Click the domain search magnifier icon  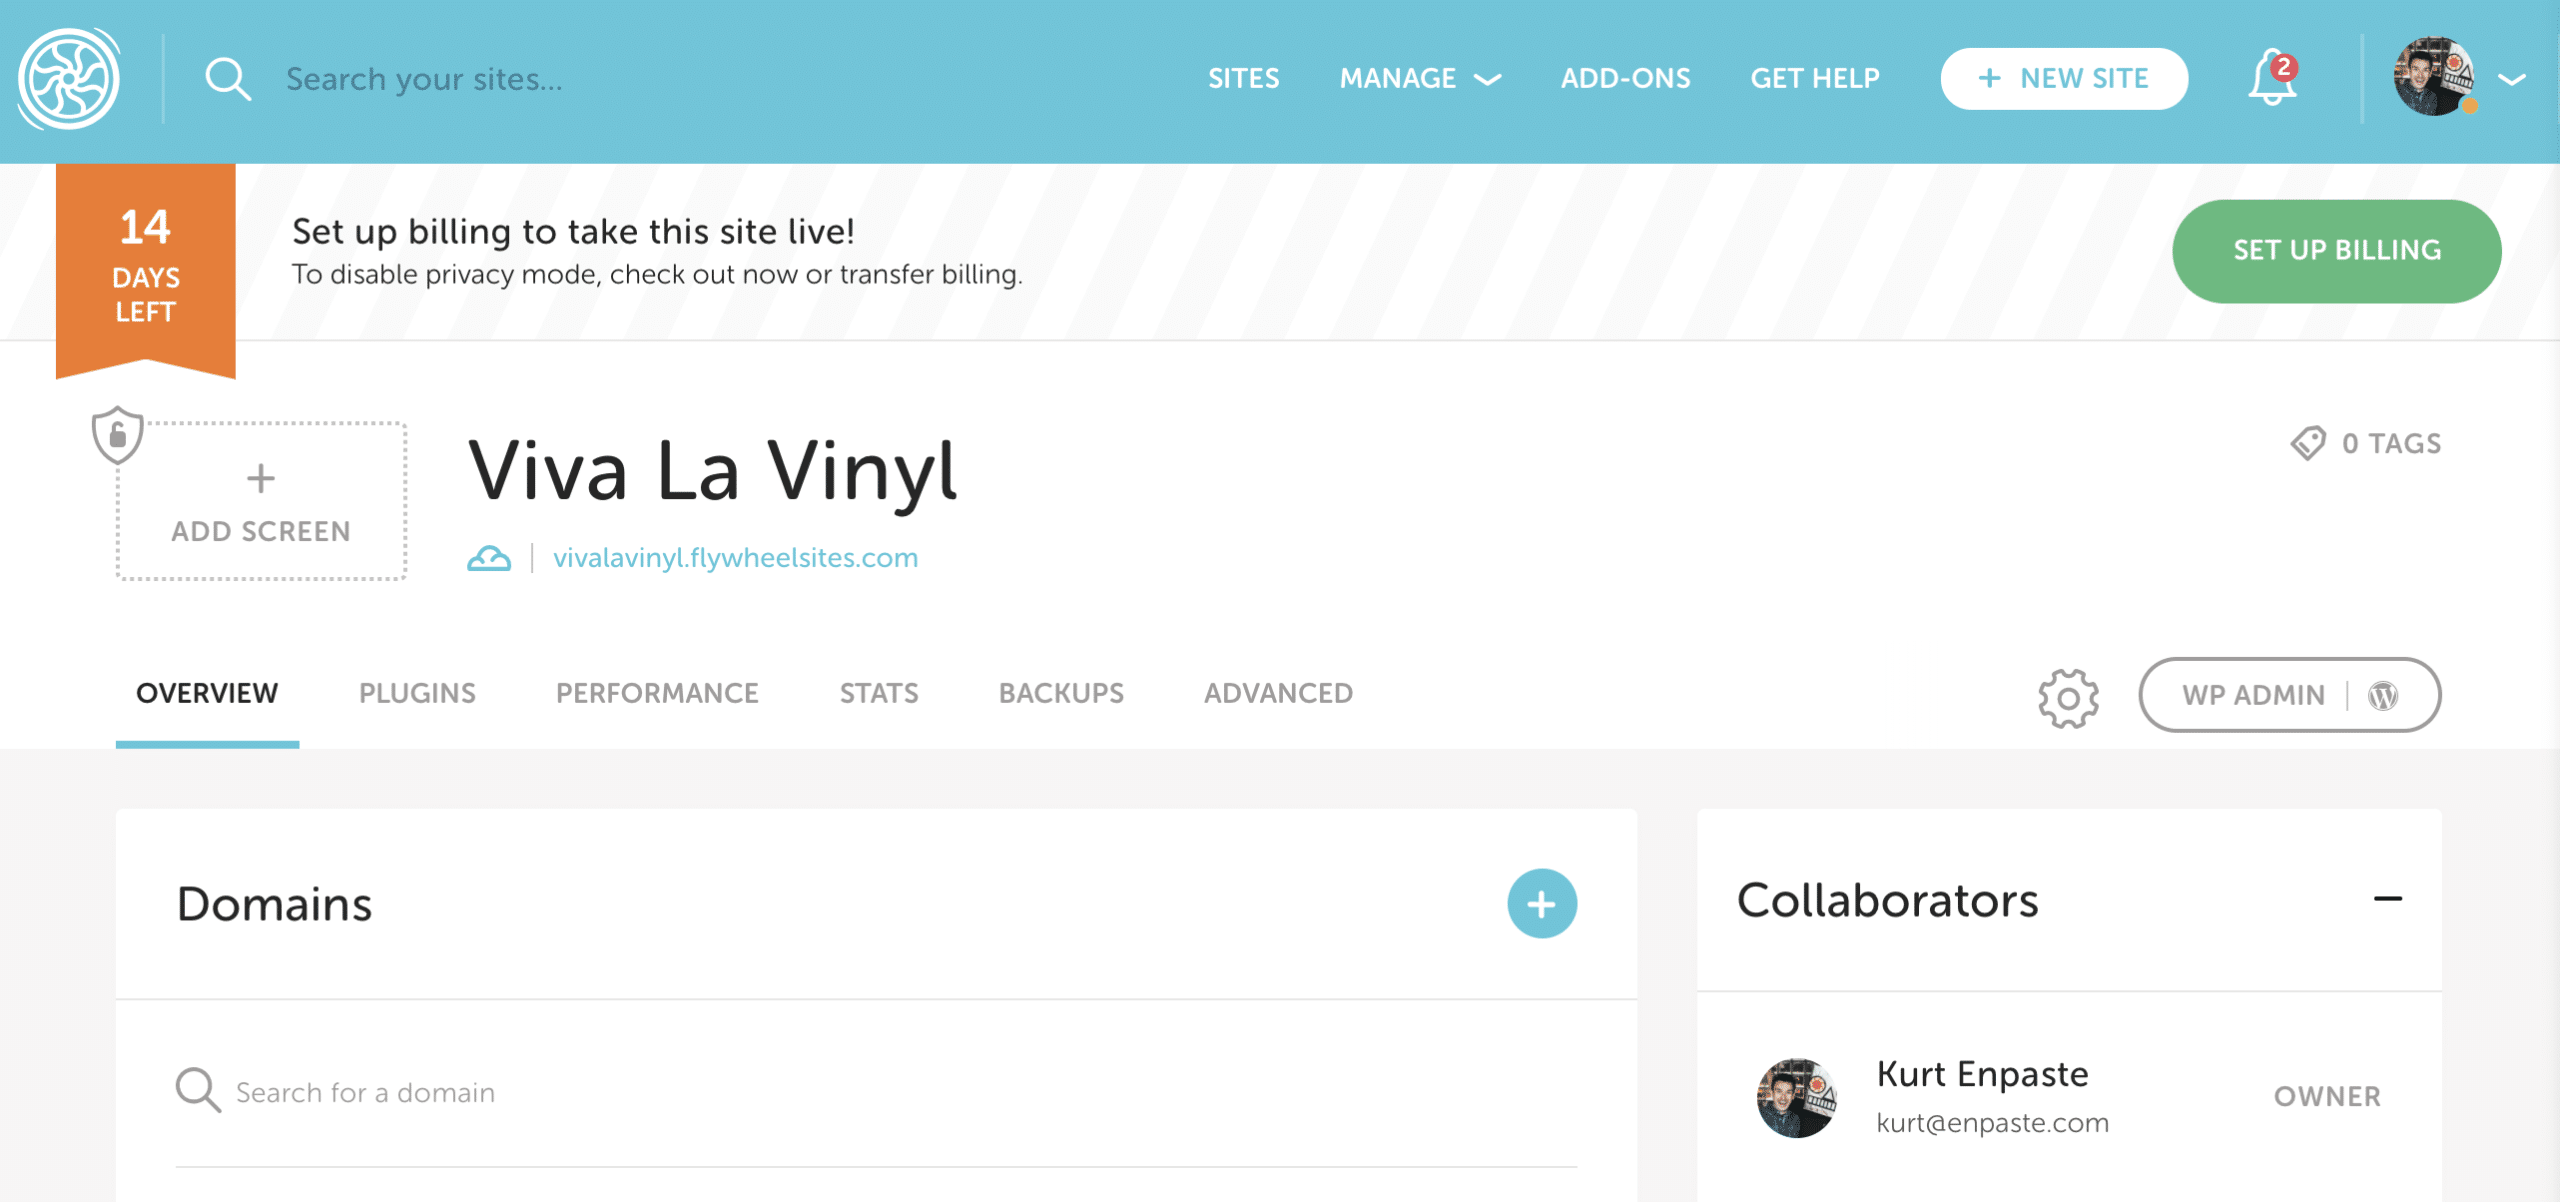198,1091
